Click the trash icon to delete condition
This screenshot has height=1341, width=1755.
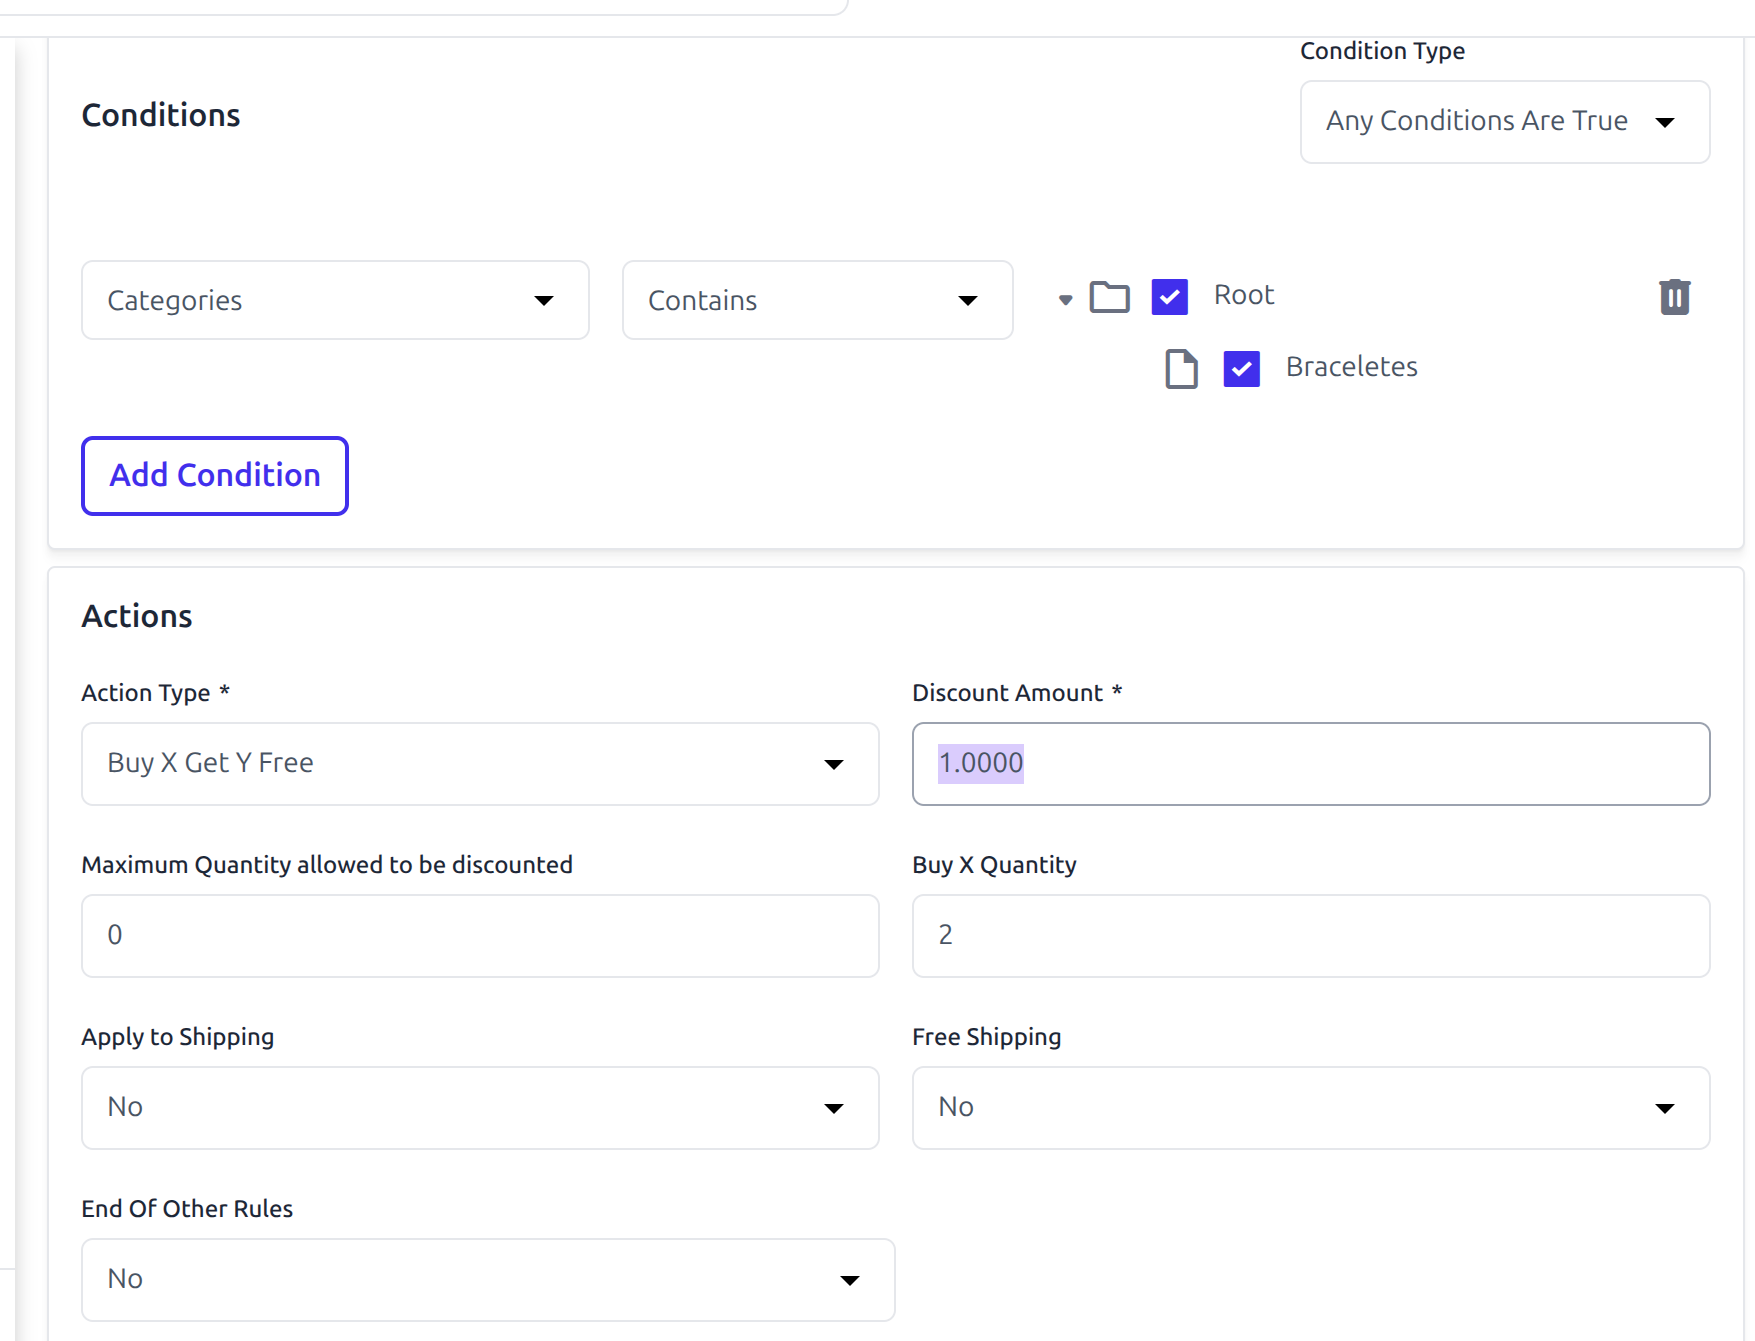pyautogui.click(x=1674, y=297)
